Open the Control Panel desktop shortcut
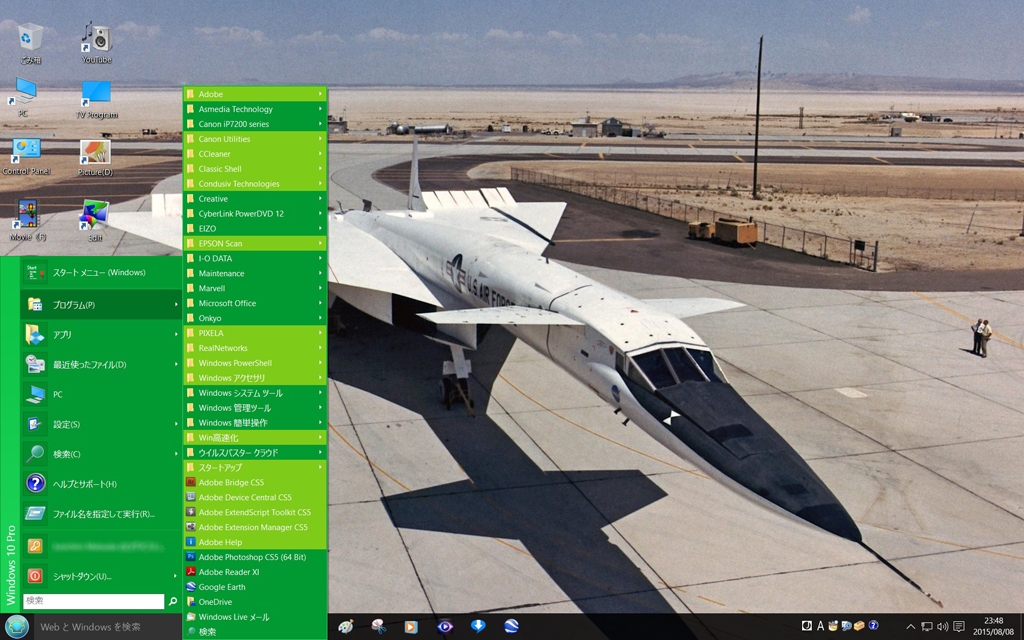 26,155
